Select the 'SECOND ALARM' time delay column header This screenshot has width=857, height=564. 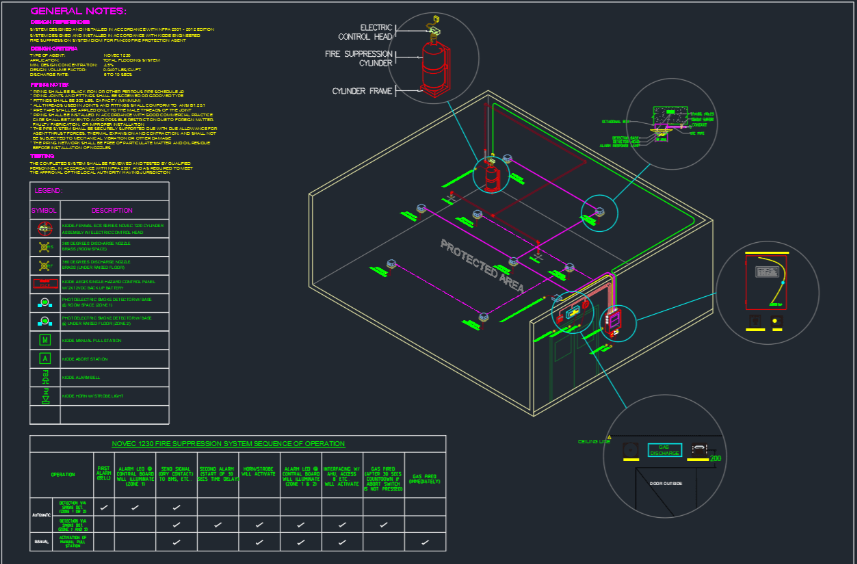pos(218,474)
